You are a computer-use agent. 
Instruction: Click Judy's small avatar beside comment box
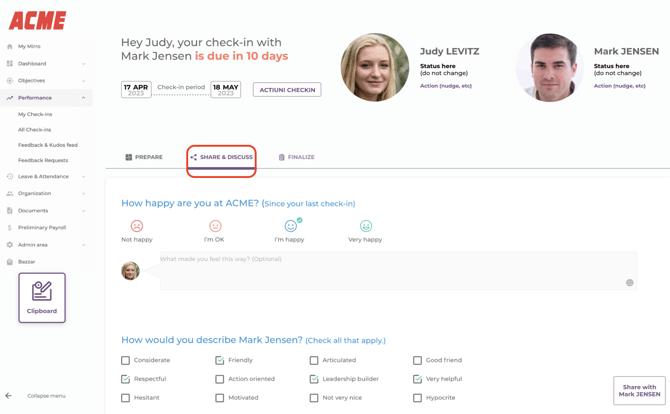pyautogui.click(x=130, y=271)
